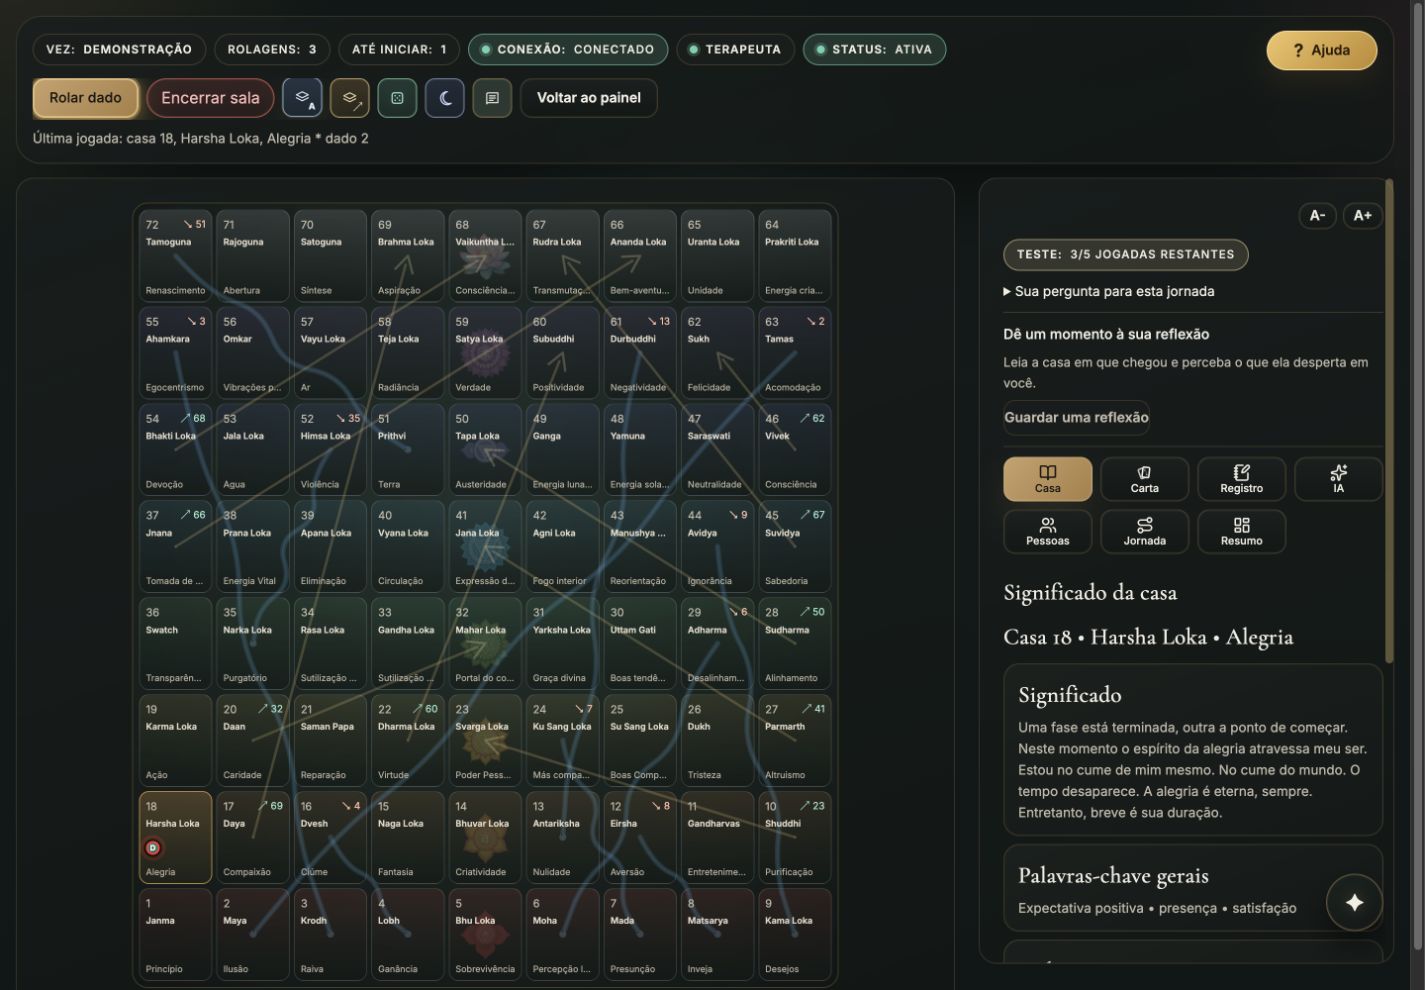Select the player token on Harsha Loka
The width and height of the screenshot is (1425, 990).
[153, 848]
